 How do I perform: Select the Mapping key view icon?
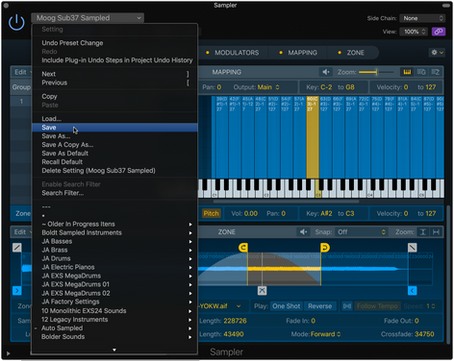[x=407, y=72]
